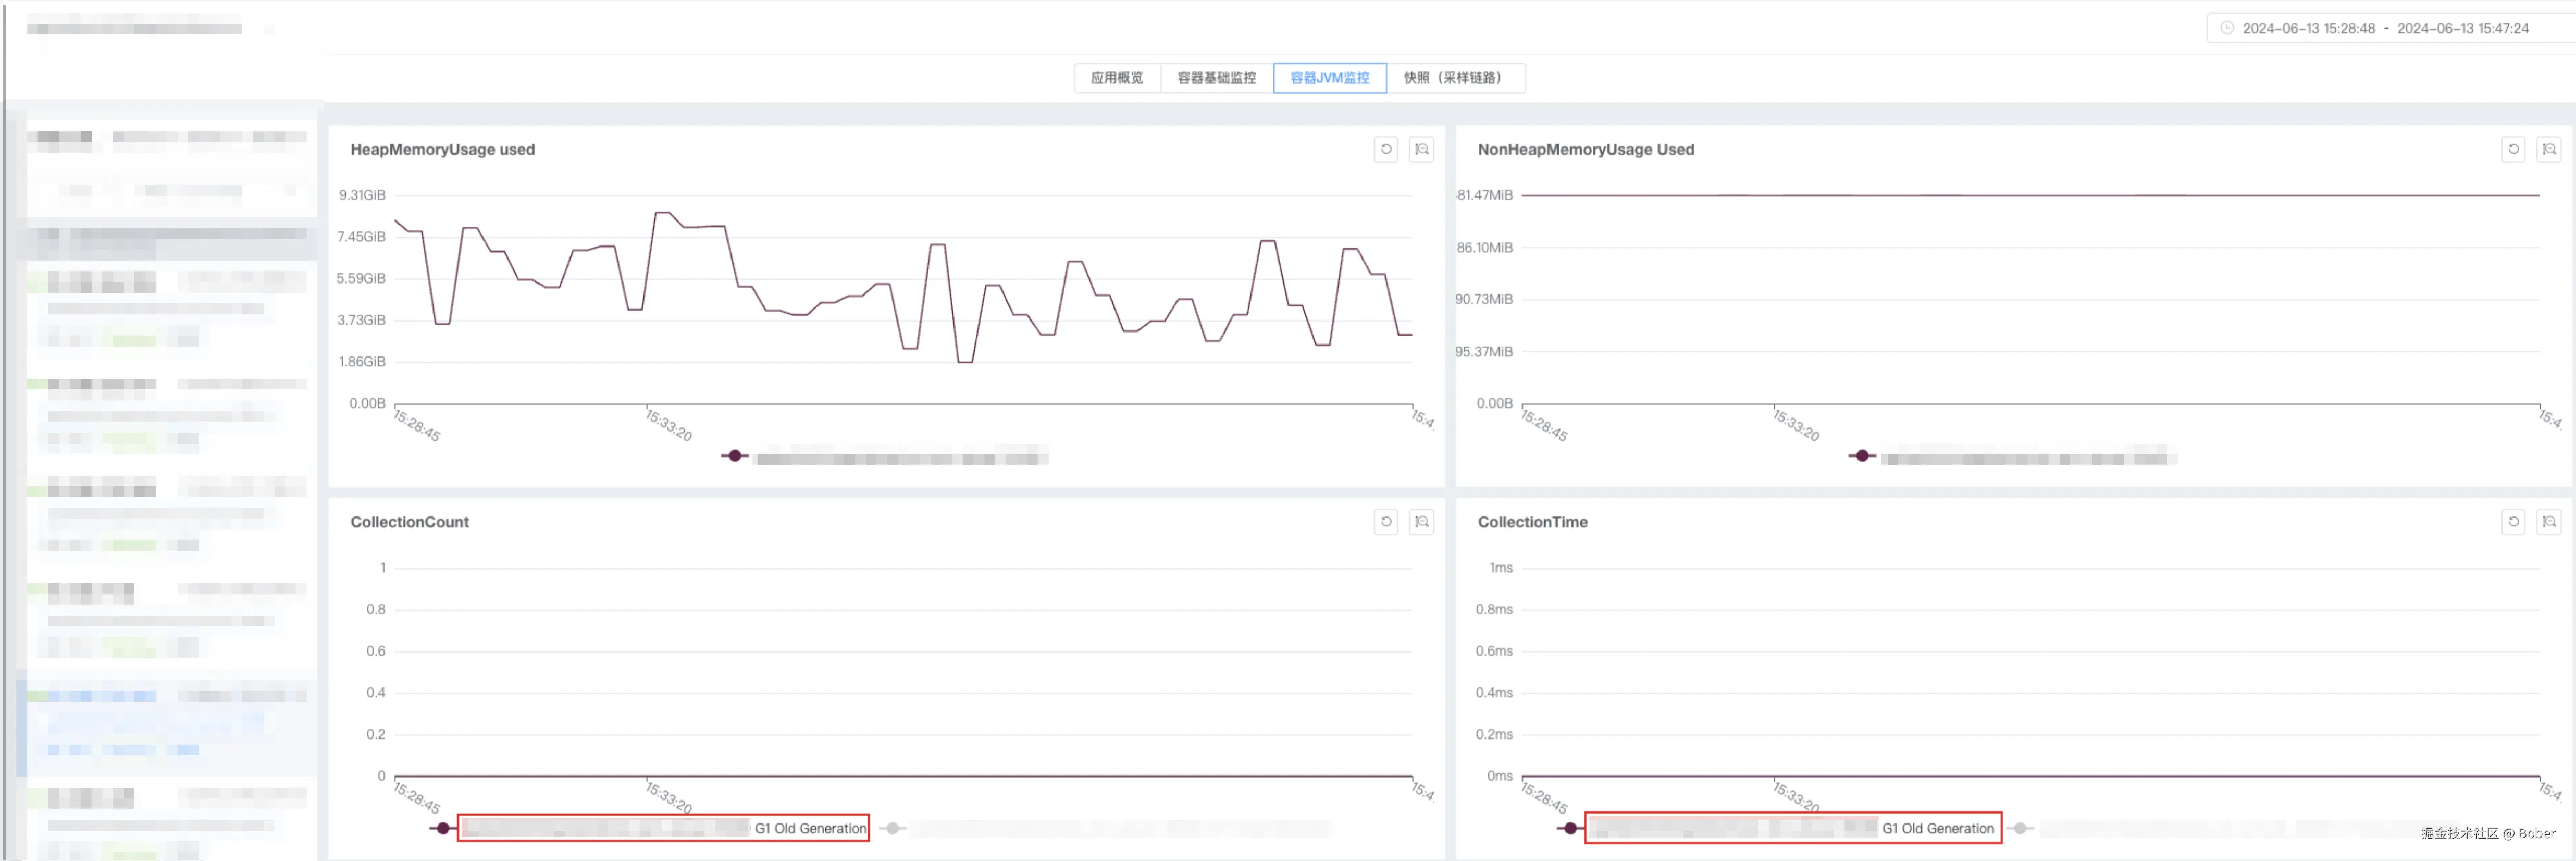Image resolution: width=2576 pixels, height=861 pixels.
Task: Switch to the 容器基础监控 tab
Action: tap(1216, 78)
